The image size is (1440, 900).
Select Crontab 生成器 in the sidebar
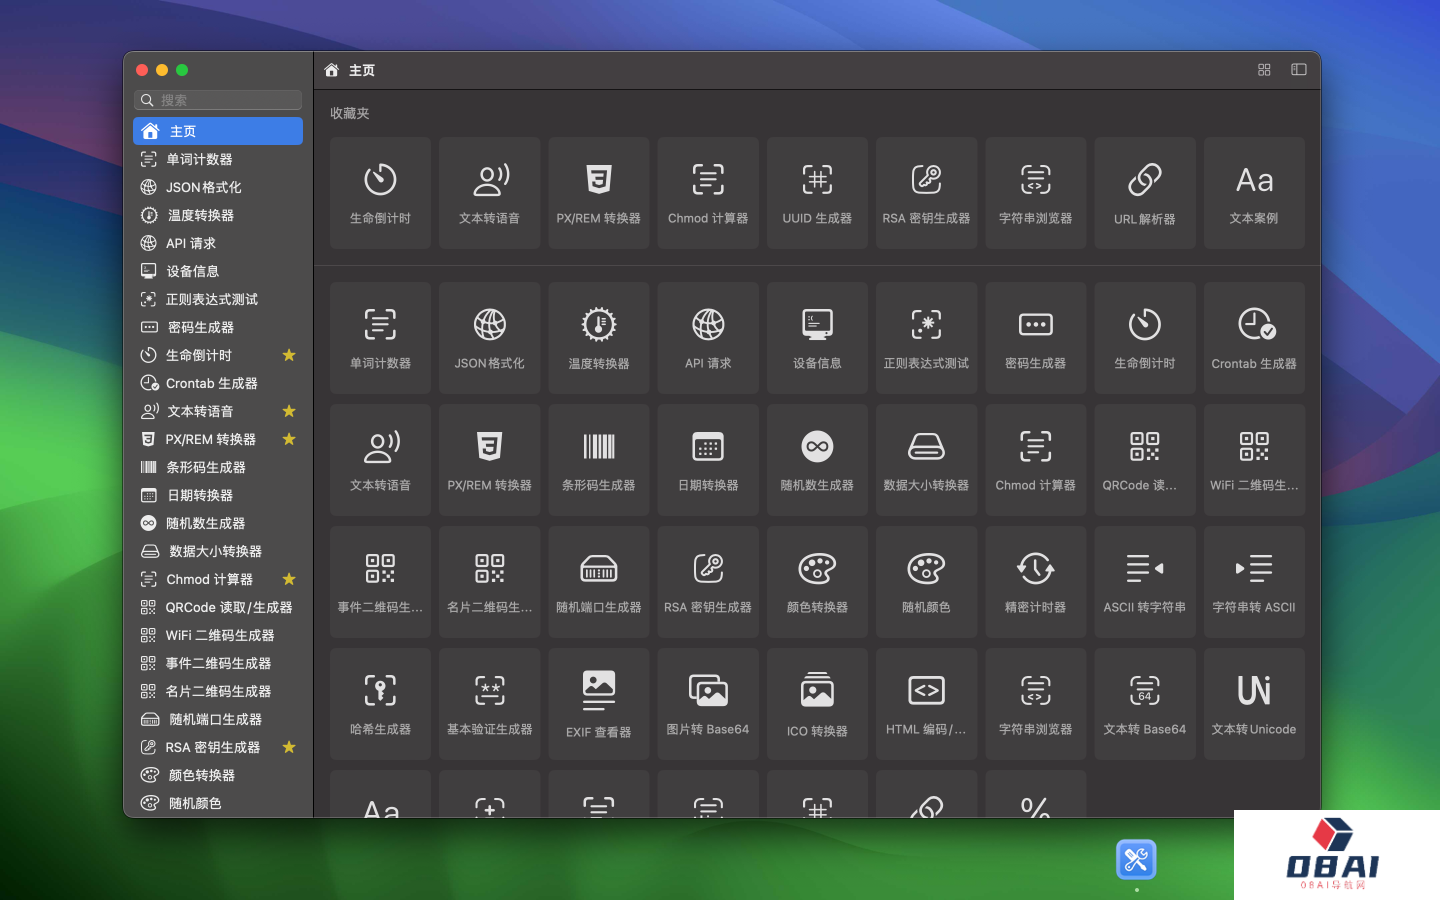(x=218, y=383)
